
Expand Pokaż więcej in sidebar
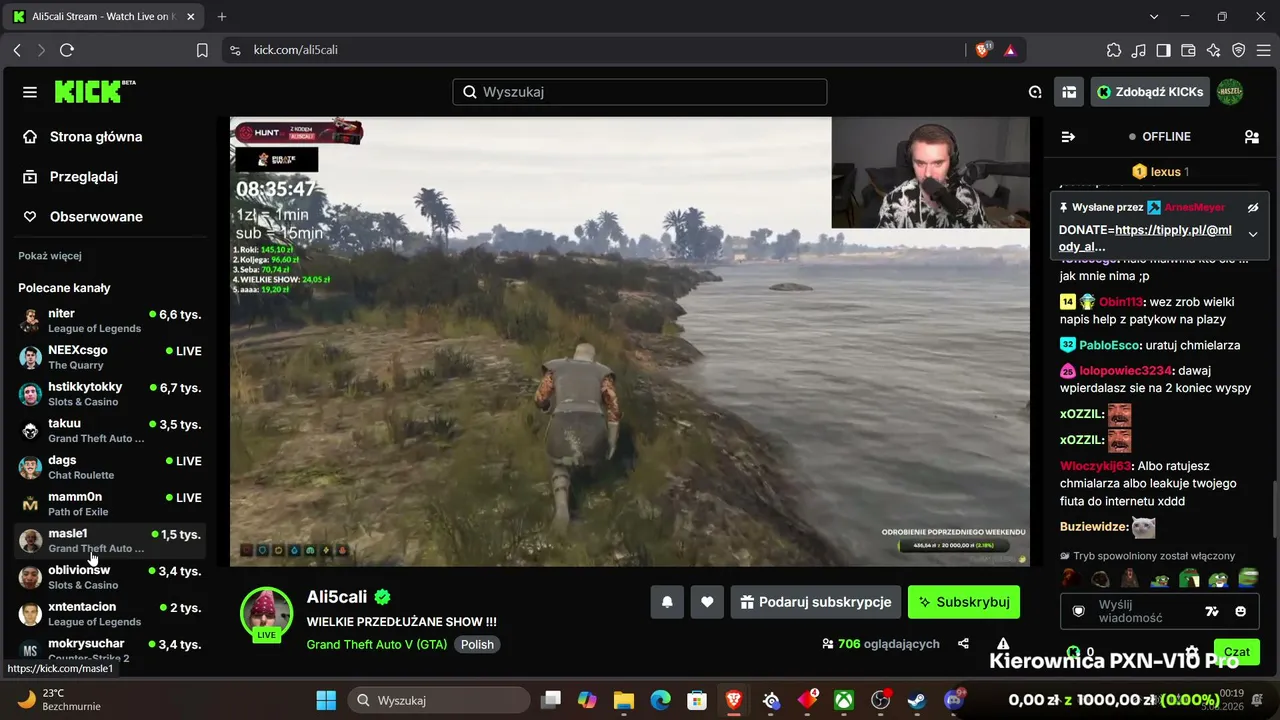(x=50, y=256)
